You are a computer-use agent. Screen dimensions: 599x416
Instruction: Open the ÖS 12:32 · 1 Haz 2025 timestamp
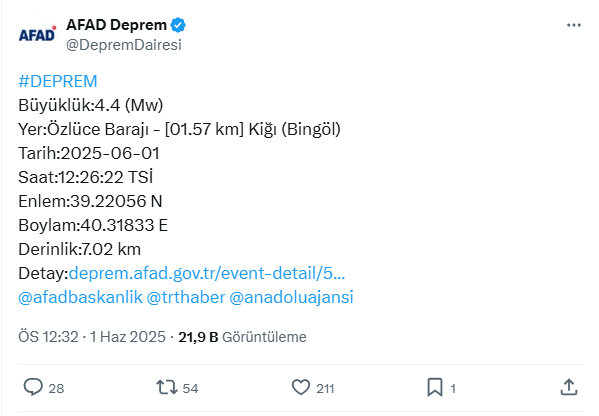92,337
